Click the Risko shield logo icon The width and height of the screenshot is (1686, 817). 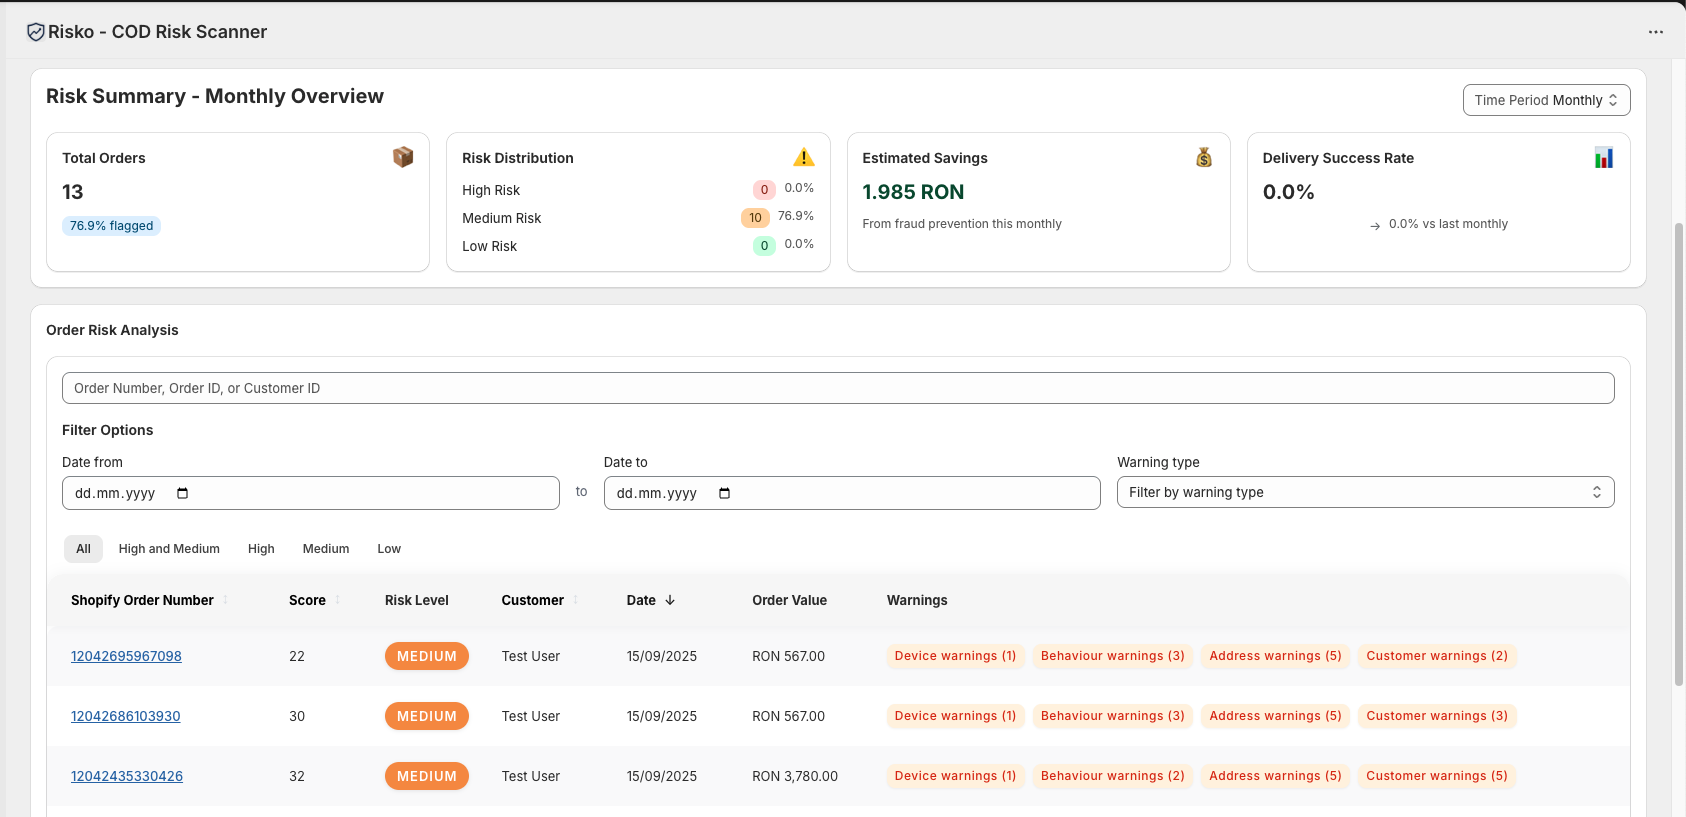pyautogui.click(x=36, y=32)
